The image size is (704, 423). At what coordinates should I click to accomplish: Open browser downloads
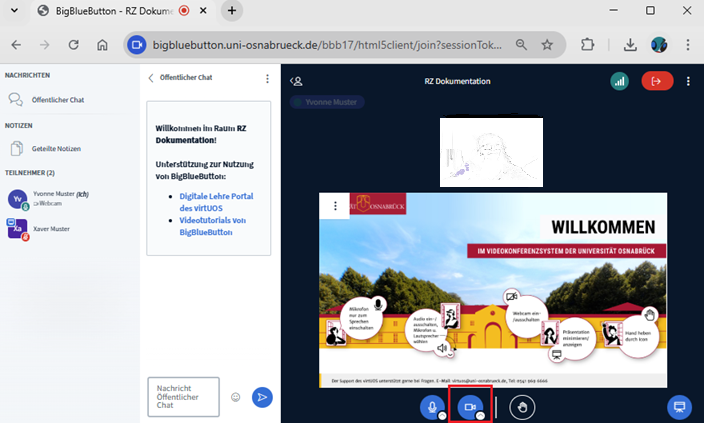tap(630, 45)
